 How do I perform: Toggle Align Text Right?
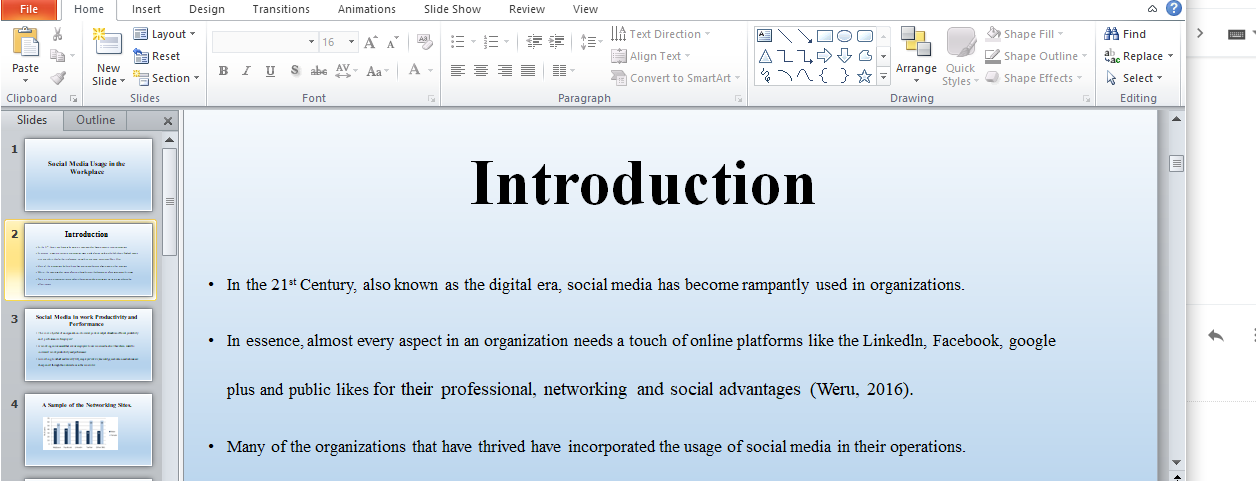[x=505, y=71]
